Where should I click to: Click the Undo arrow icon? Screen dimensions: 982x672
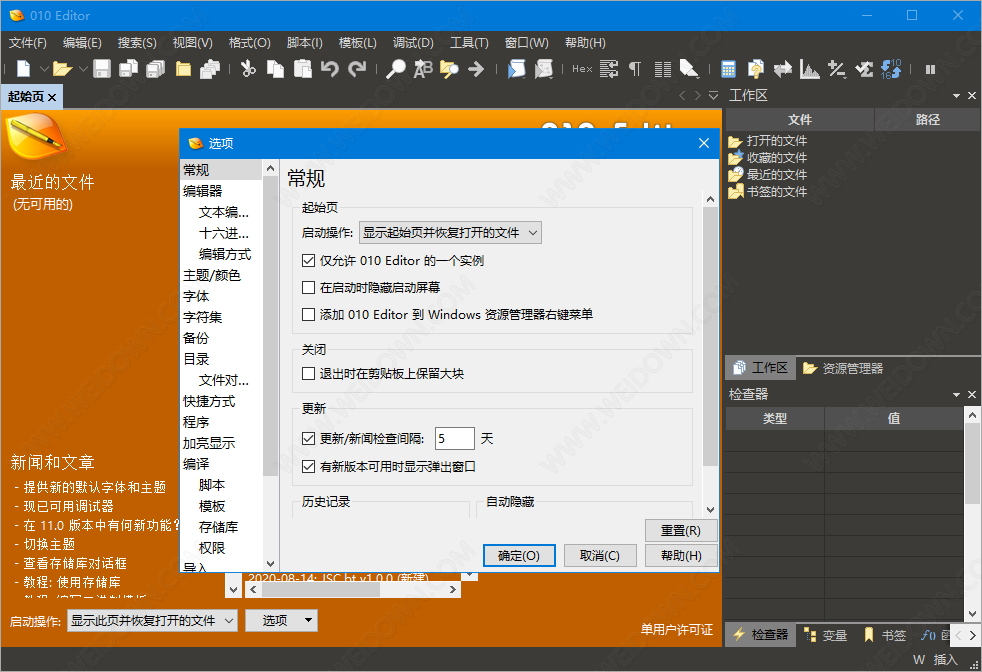point(329,68)
